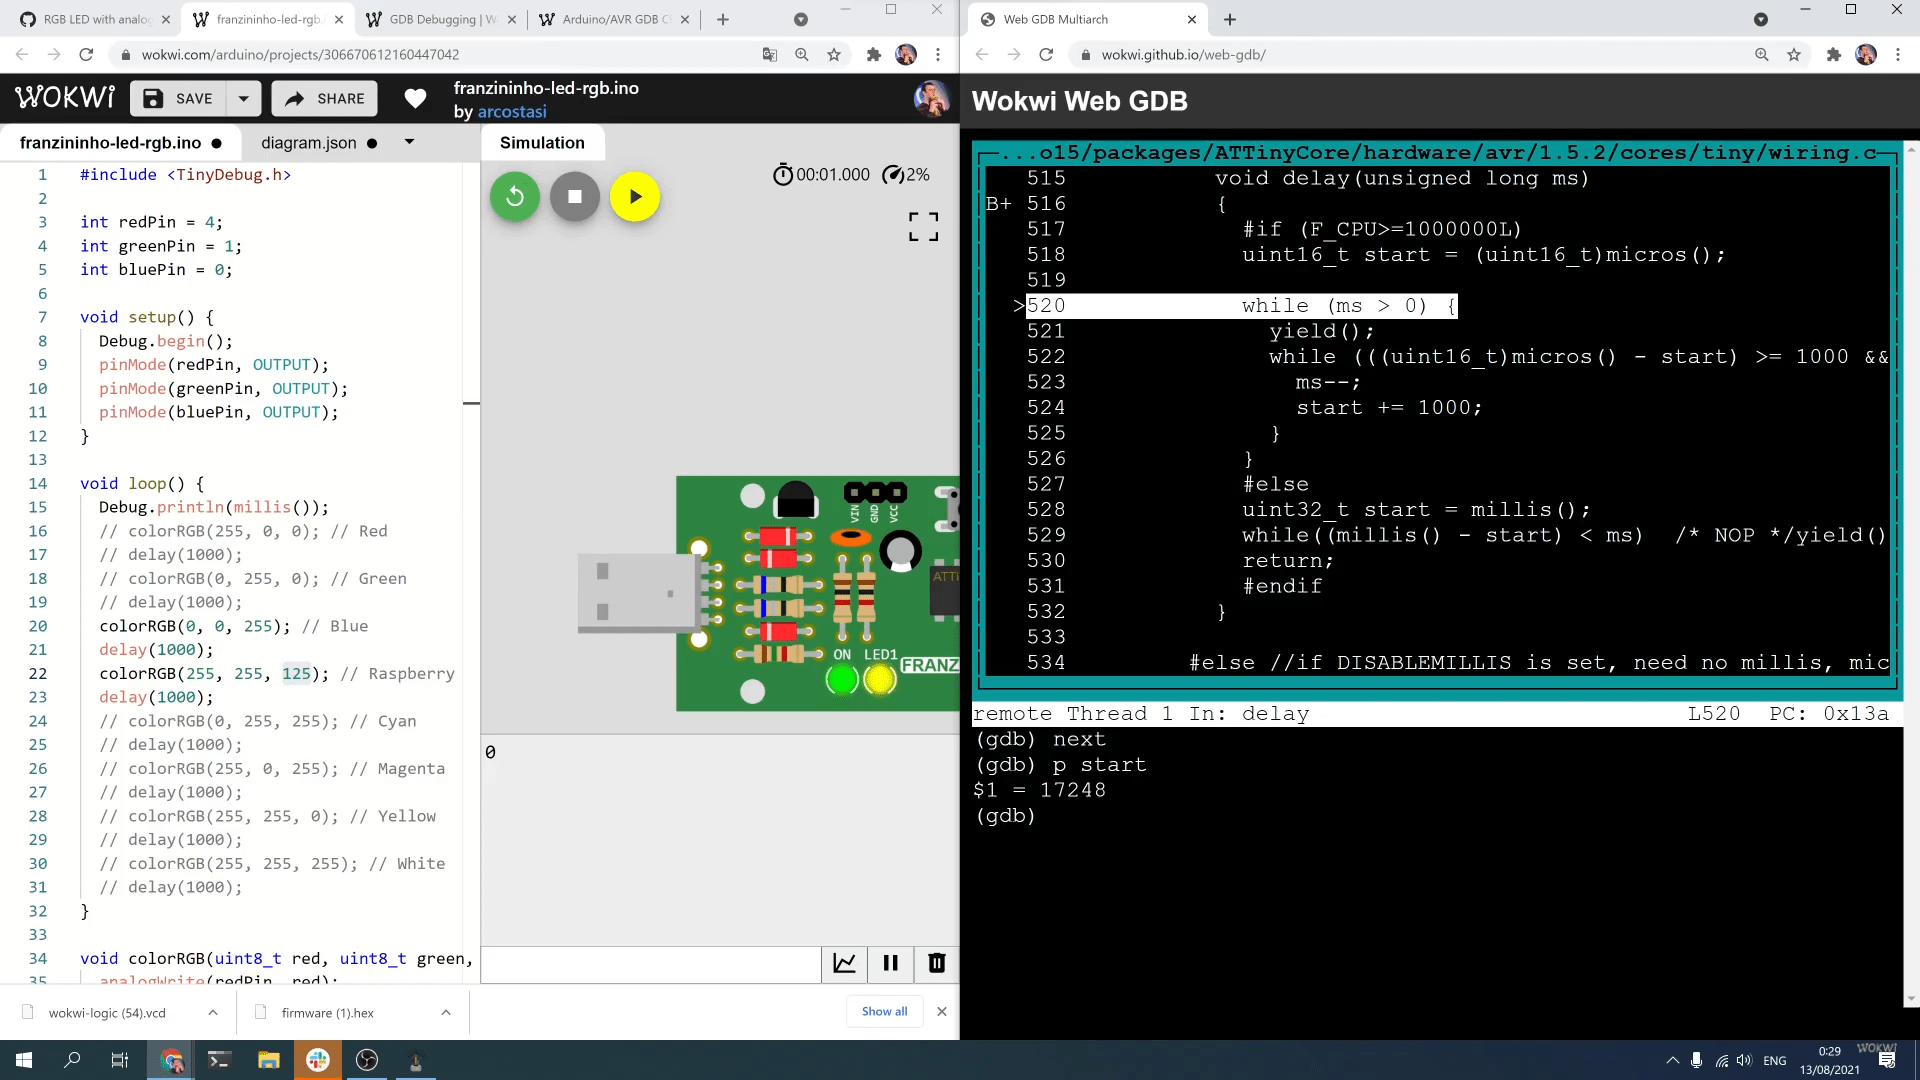1920x1080 pixels.
Task: Open the Save button dropdown
Action: point(244,98)
